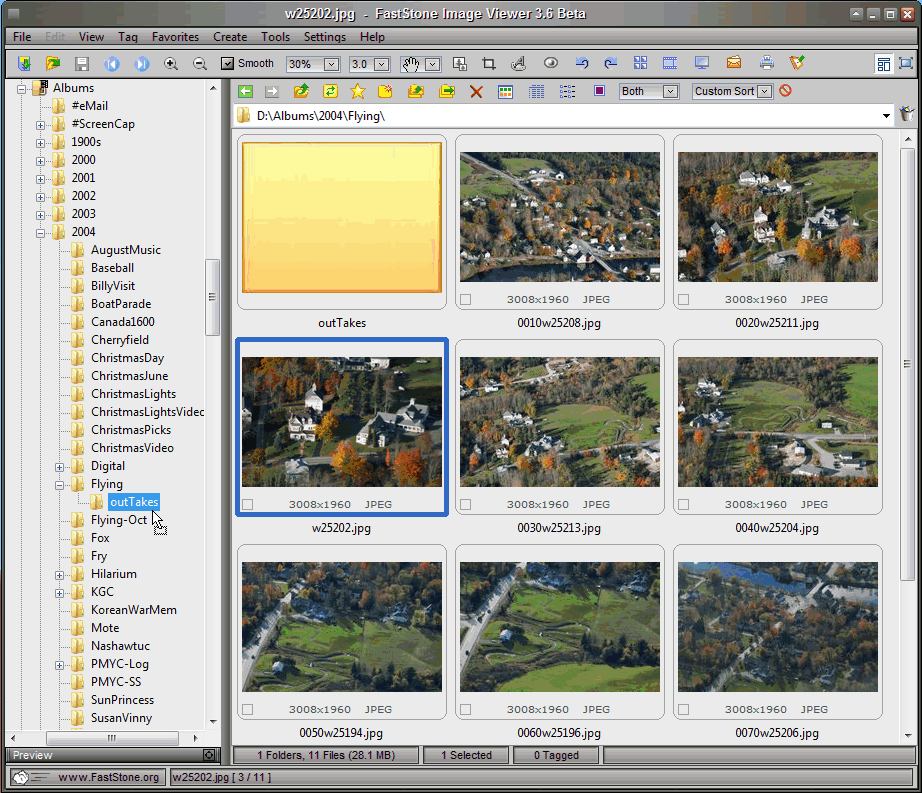Click the Open file folder icon
This screenshot has height=793, width=922.
(x=53, y=63)
